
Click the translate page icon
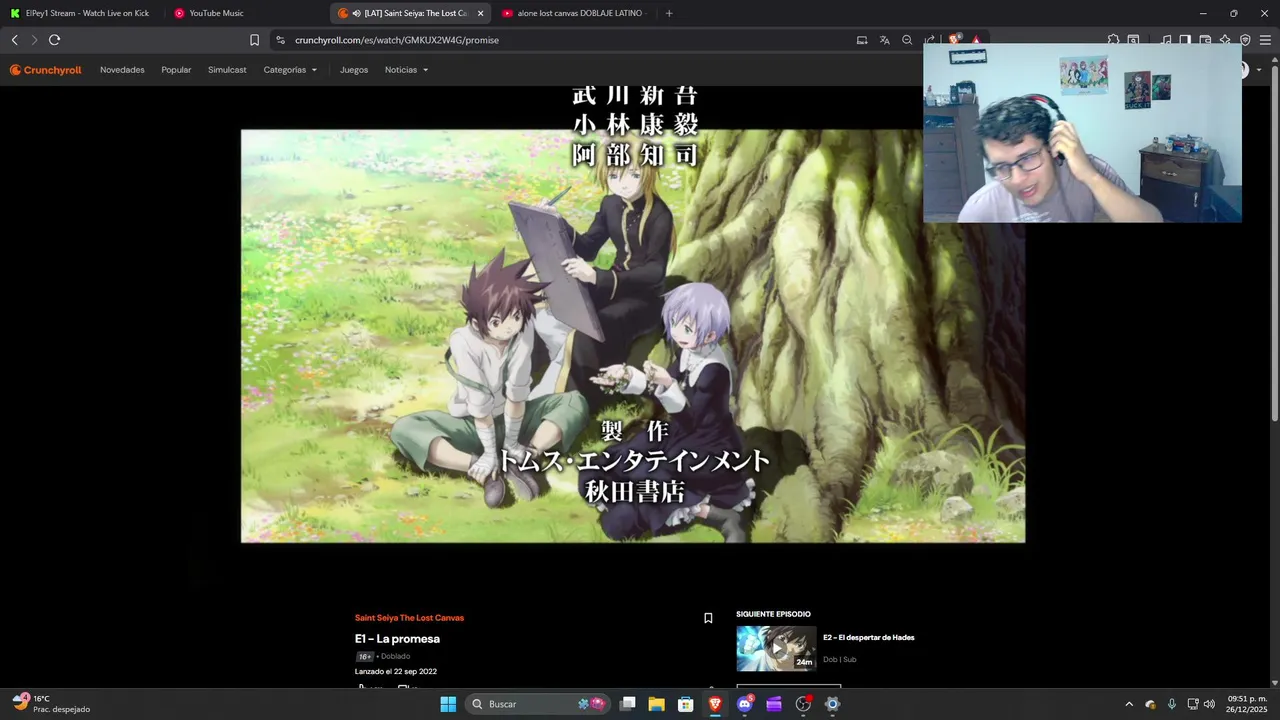885,40
